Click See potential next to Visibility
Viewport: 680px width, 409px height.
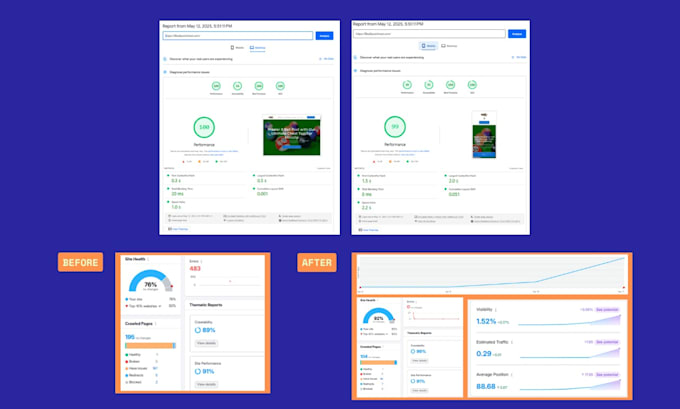607,310
